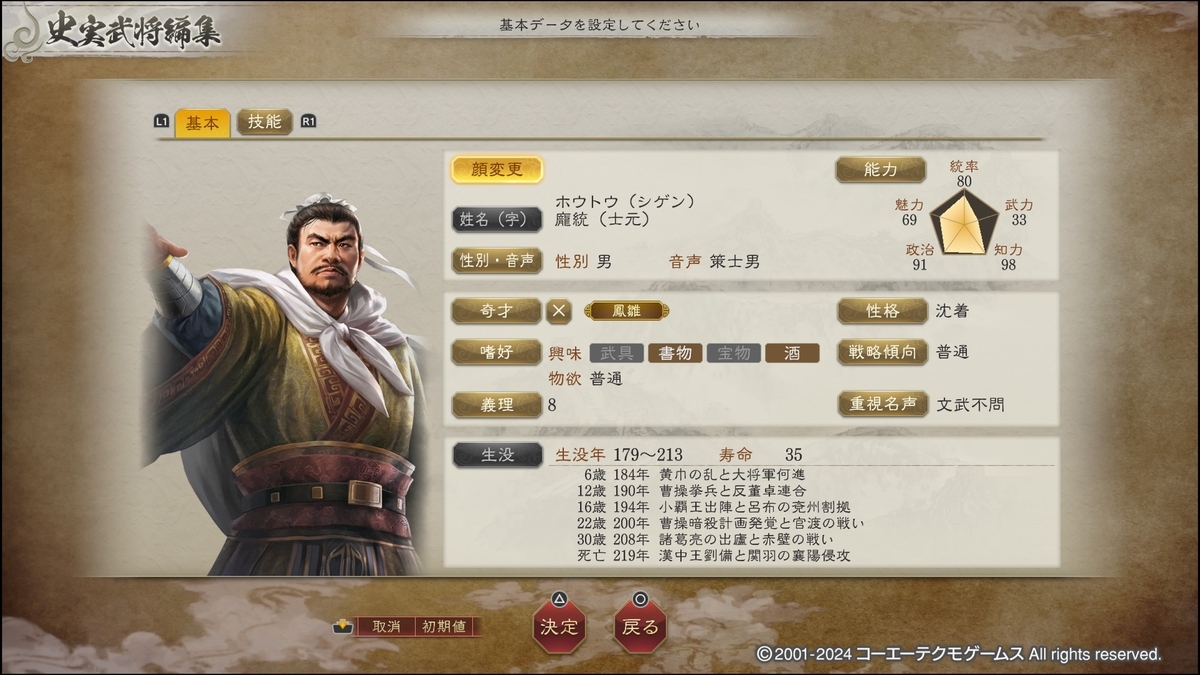This screenshot has height=675, width=1200.
Task: Click the 決定 triangle confirm button
Action: (559, 626)
